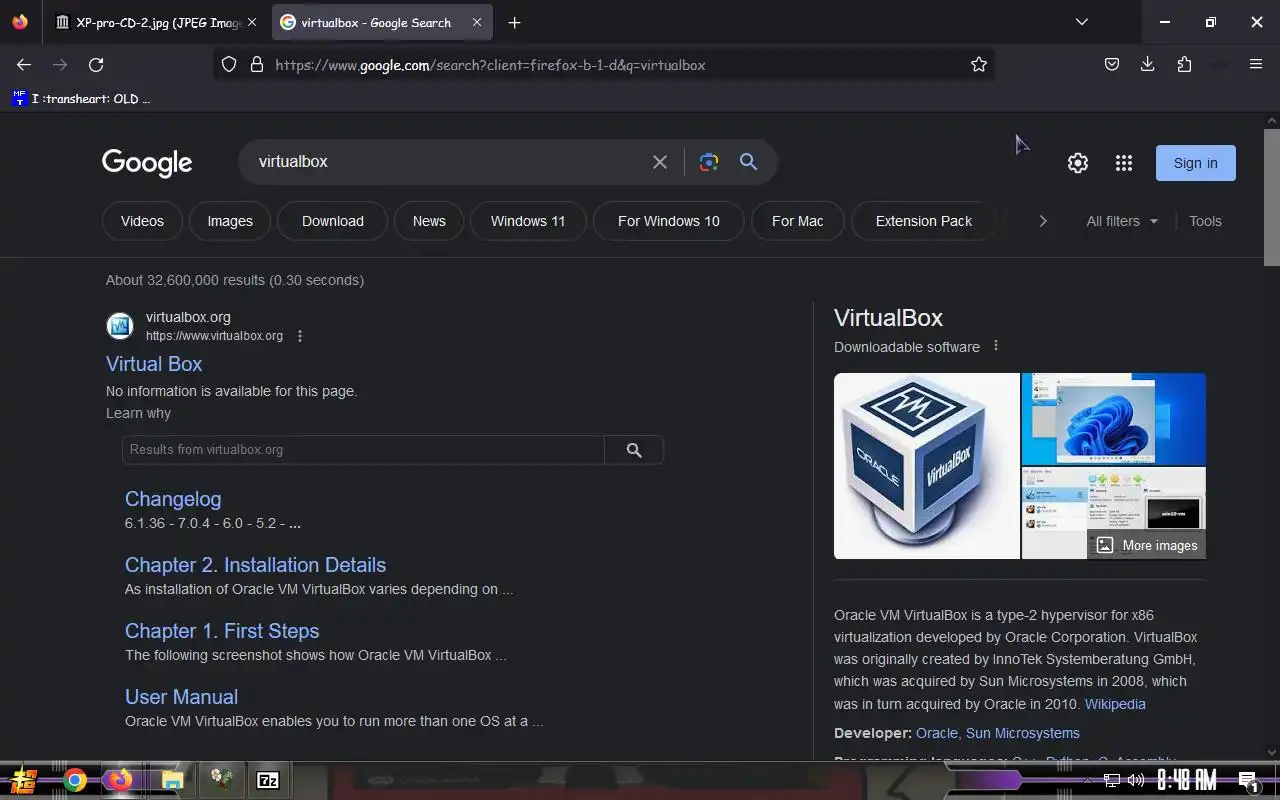1280x800 pixels.
Task: Click Chrome icon in the taskbar
Action: click(x=75, y=780)
